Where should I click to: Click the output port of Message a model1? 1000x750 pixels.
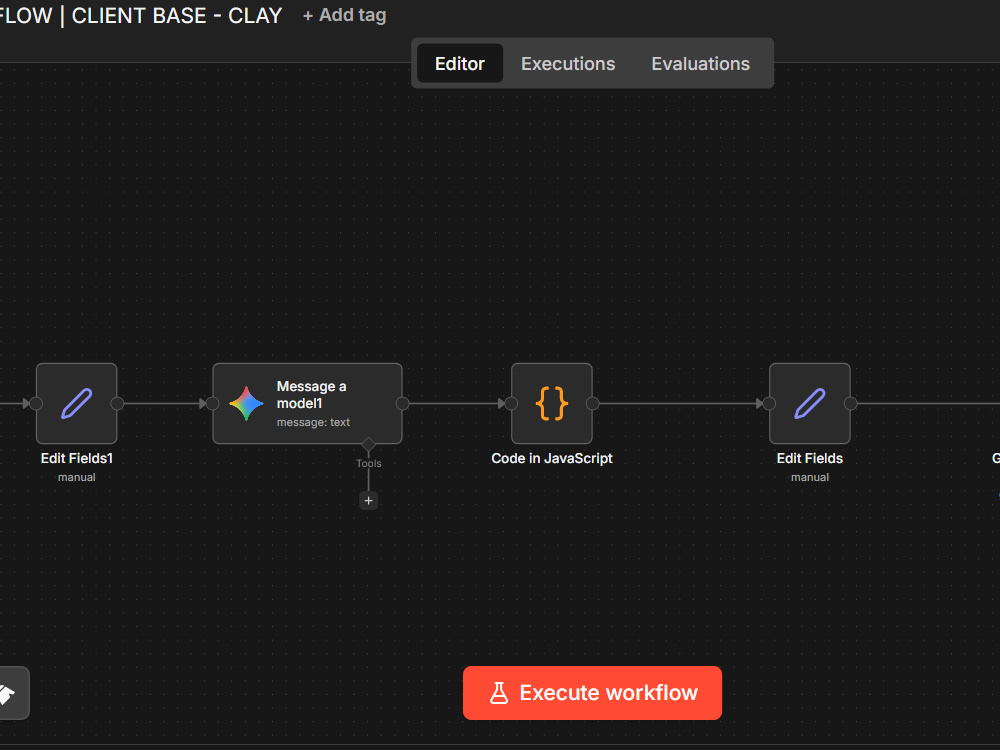click(402, 403)
